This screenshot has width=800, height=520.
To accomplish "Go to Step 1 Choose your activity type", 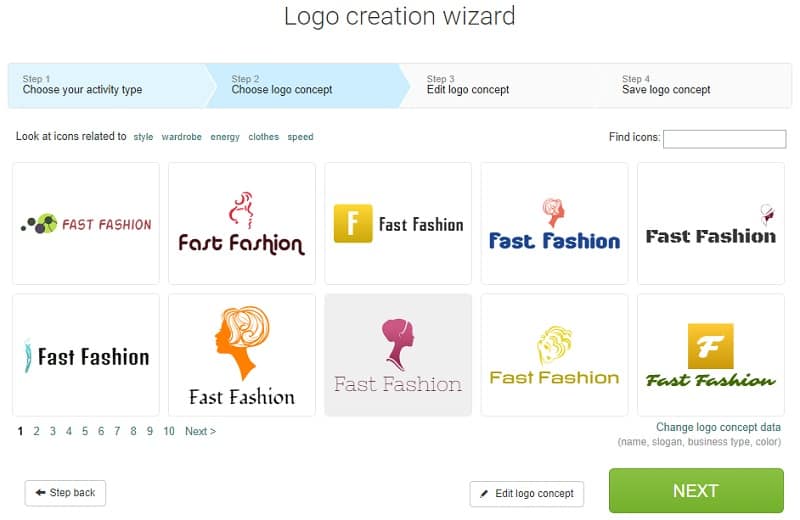I will coord(107,85).
